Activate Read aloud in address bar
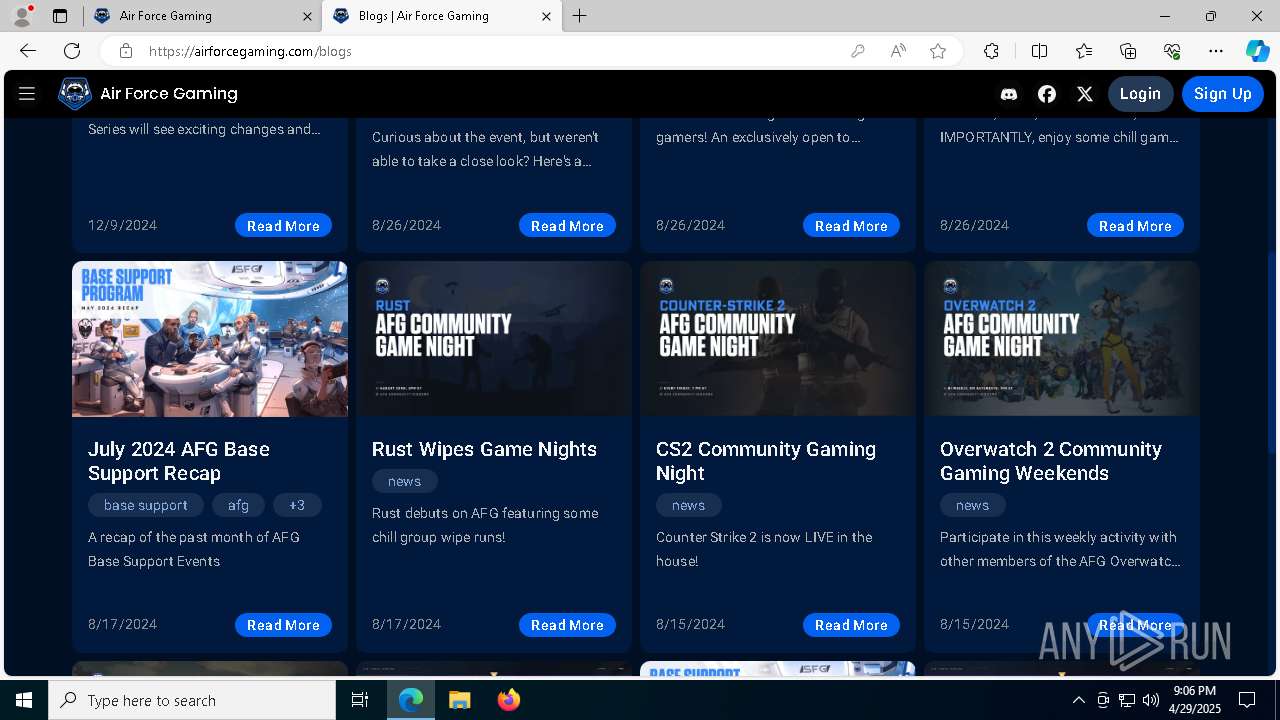This screenshot has width=1280, height=720. tap(898, 51)
